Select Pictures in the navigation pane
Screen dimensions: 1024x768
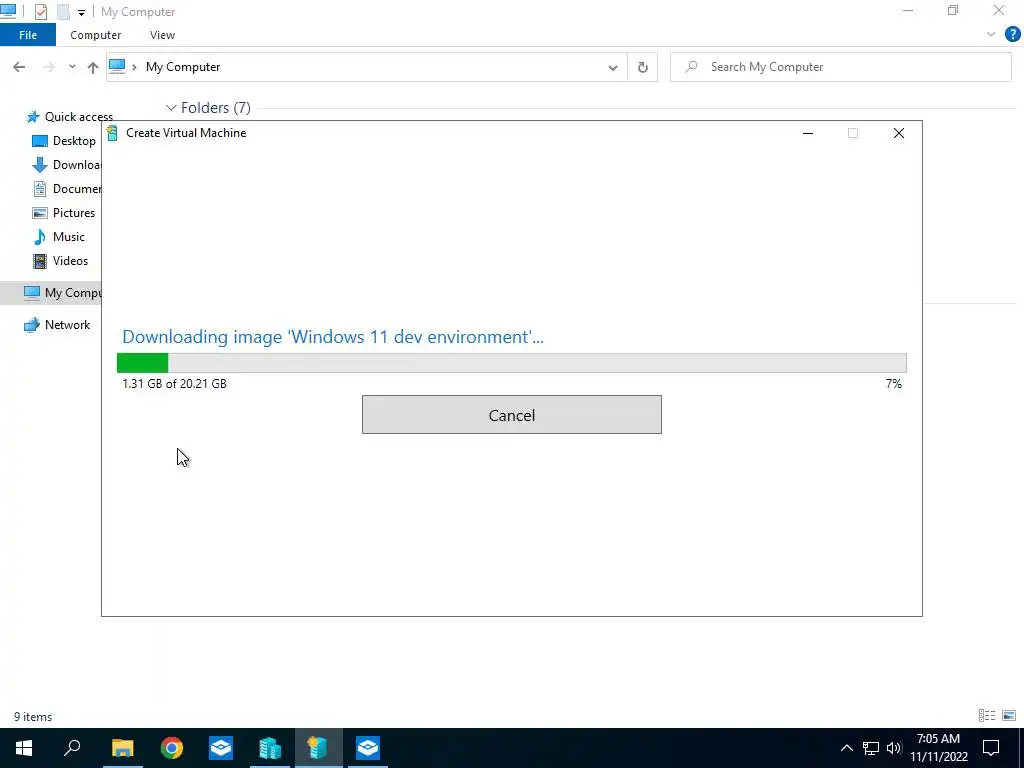[x=64, y=213]
